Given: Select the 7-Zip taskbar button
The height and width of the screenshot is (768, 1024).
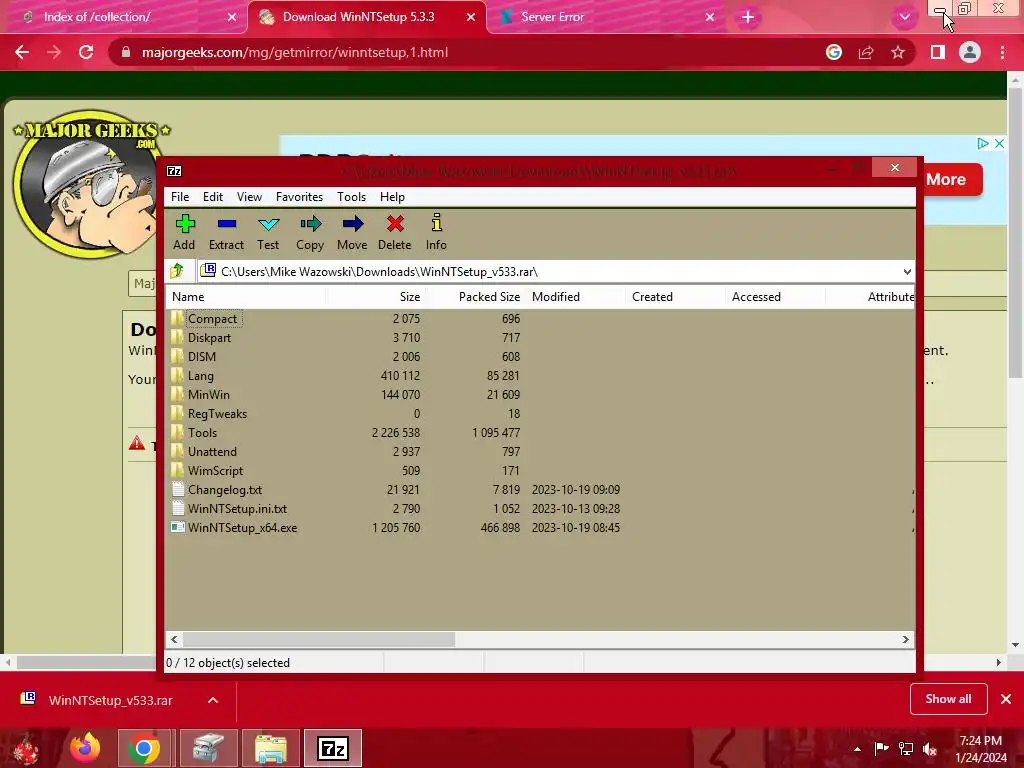Looking at the screenshot, I should (x=333, y=748).
